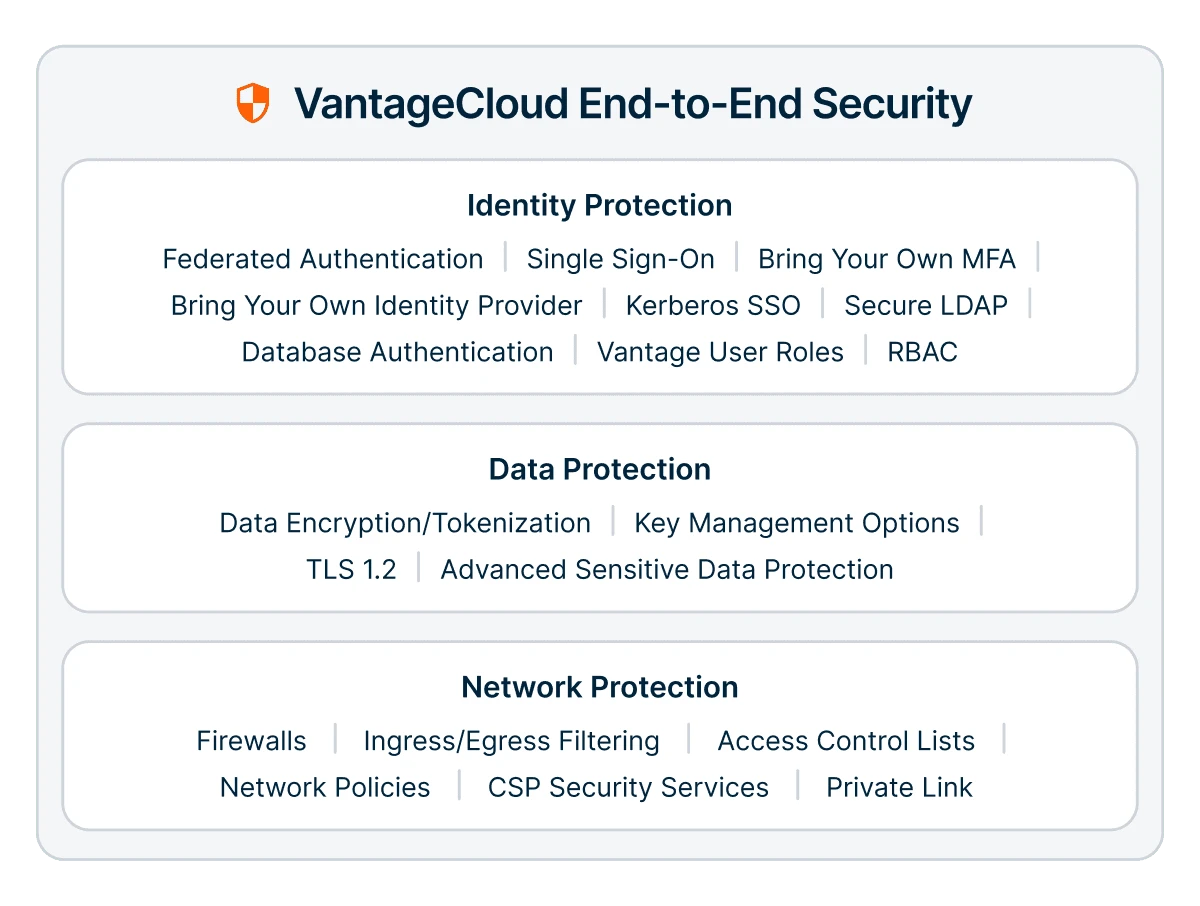Select the Identity Protection heading
1200x906 pixels.
[x=600, y=205]
